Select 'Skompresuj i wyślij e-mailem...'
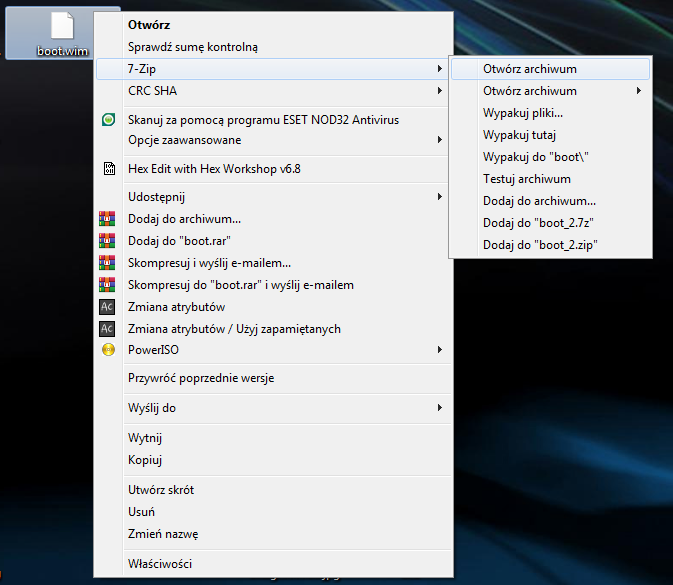Image resolution: width=673 pixels, height=585 pixels. [274, 263]
